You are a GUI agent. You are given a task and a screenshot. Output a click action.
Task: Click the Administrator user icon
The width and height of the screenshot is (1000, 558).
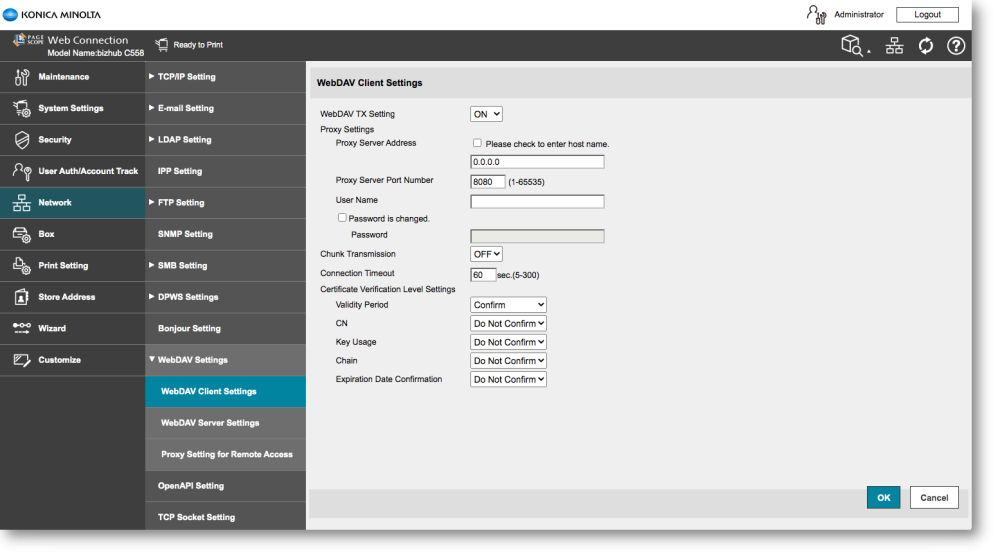[816, 14]
